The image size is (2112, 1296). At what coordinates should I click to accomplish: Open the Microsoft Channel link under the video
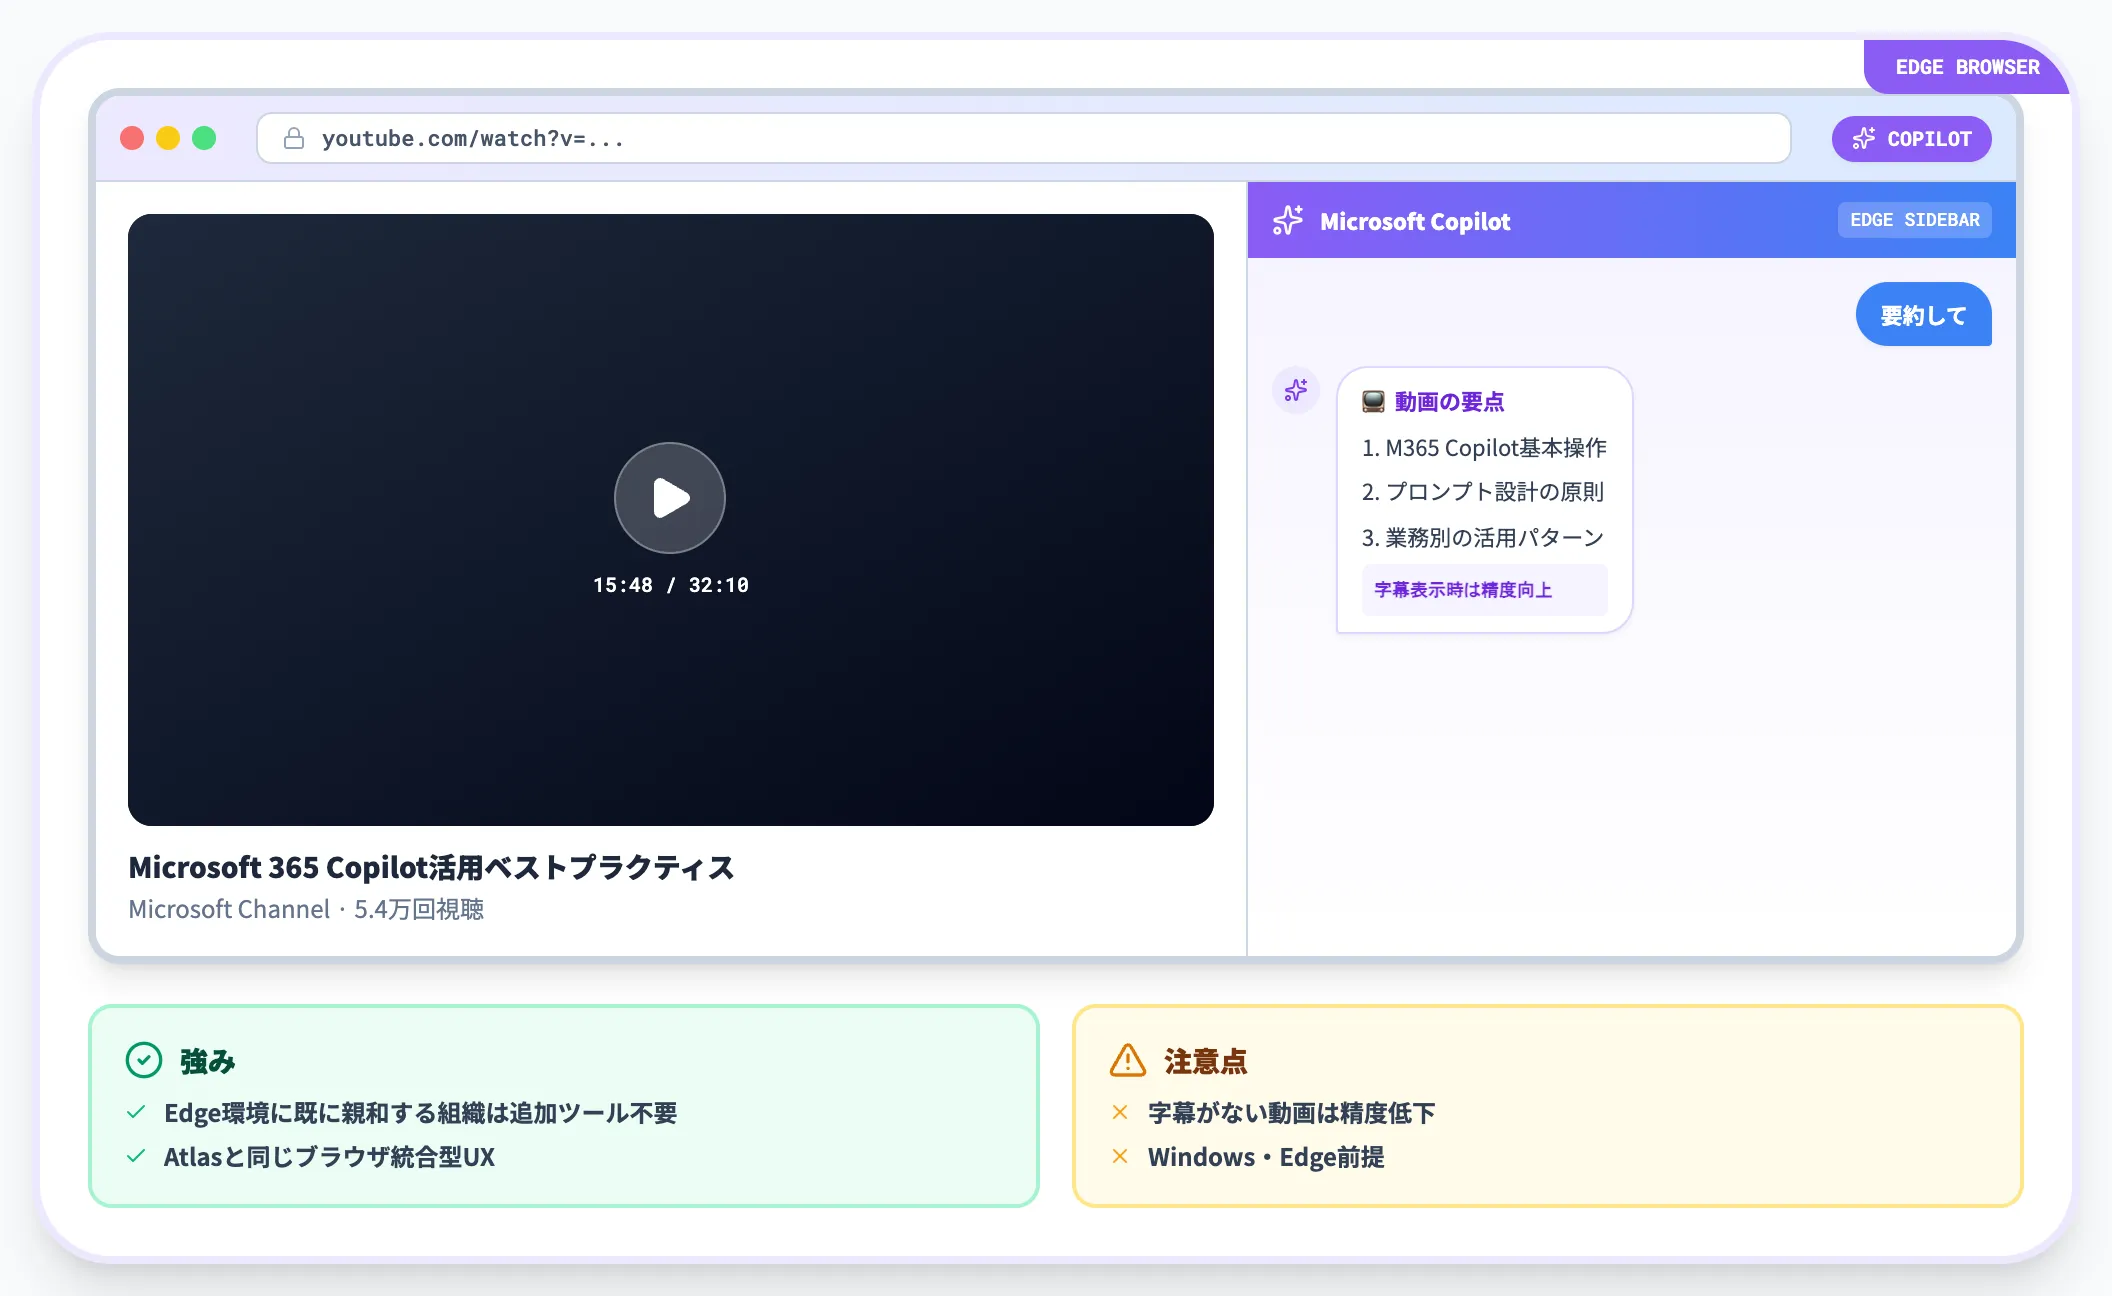pyautogui.click(x=229, y=909)
